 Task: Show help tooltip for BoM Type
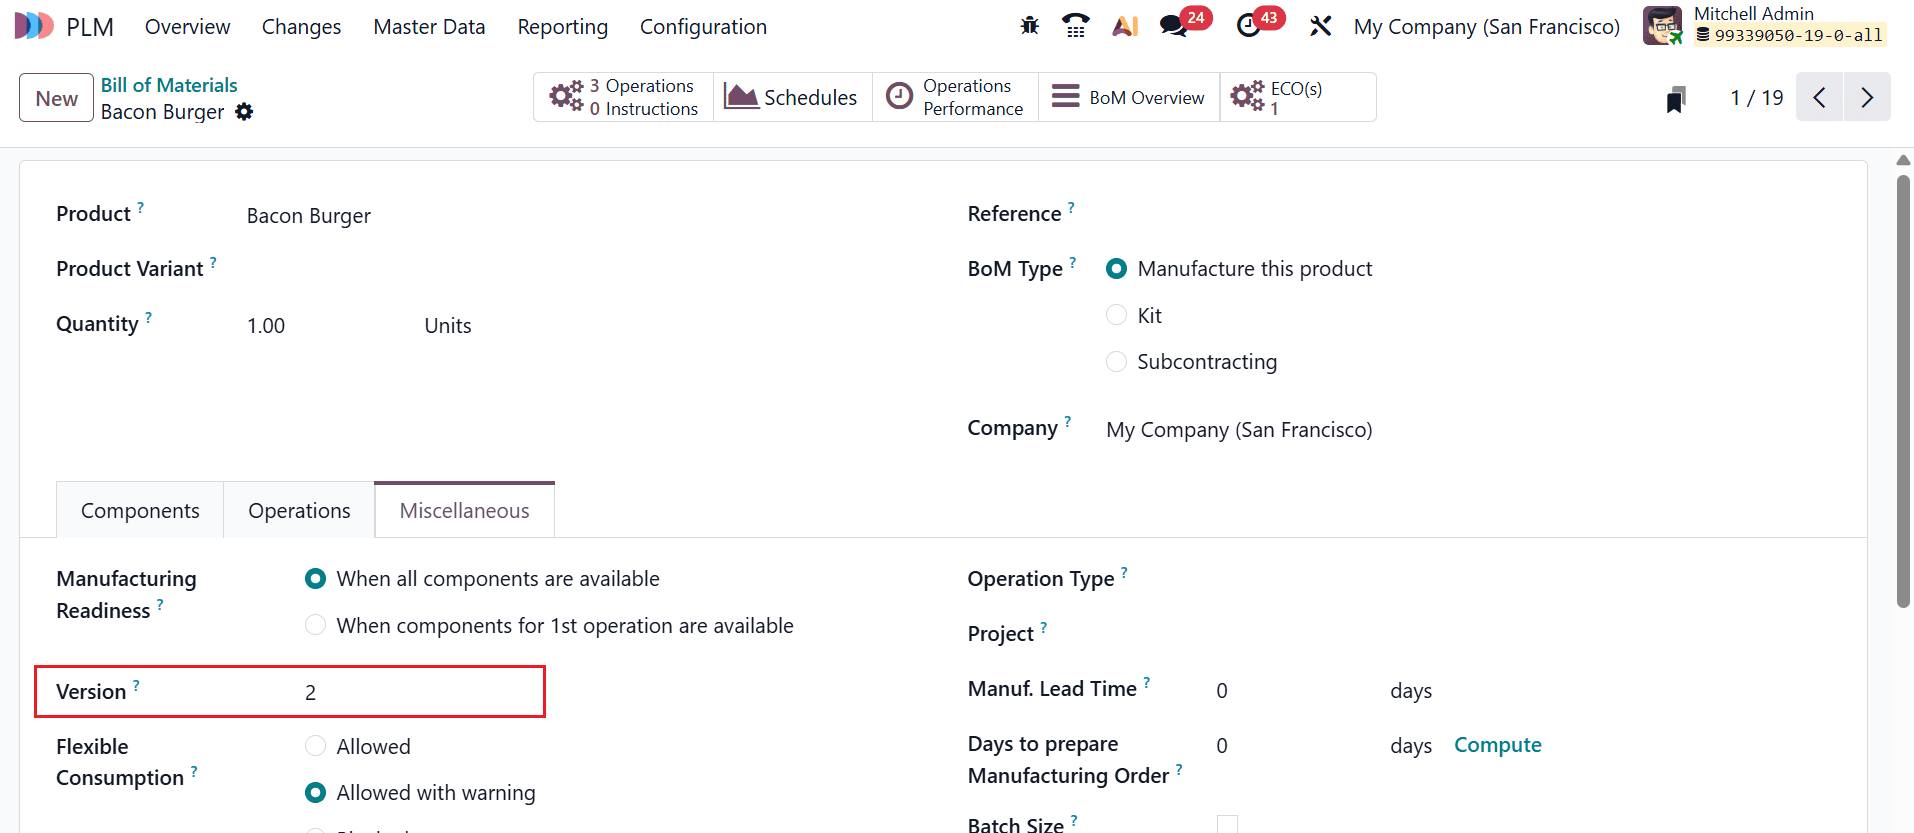pyautogui.click(x=1073, y=262)
